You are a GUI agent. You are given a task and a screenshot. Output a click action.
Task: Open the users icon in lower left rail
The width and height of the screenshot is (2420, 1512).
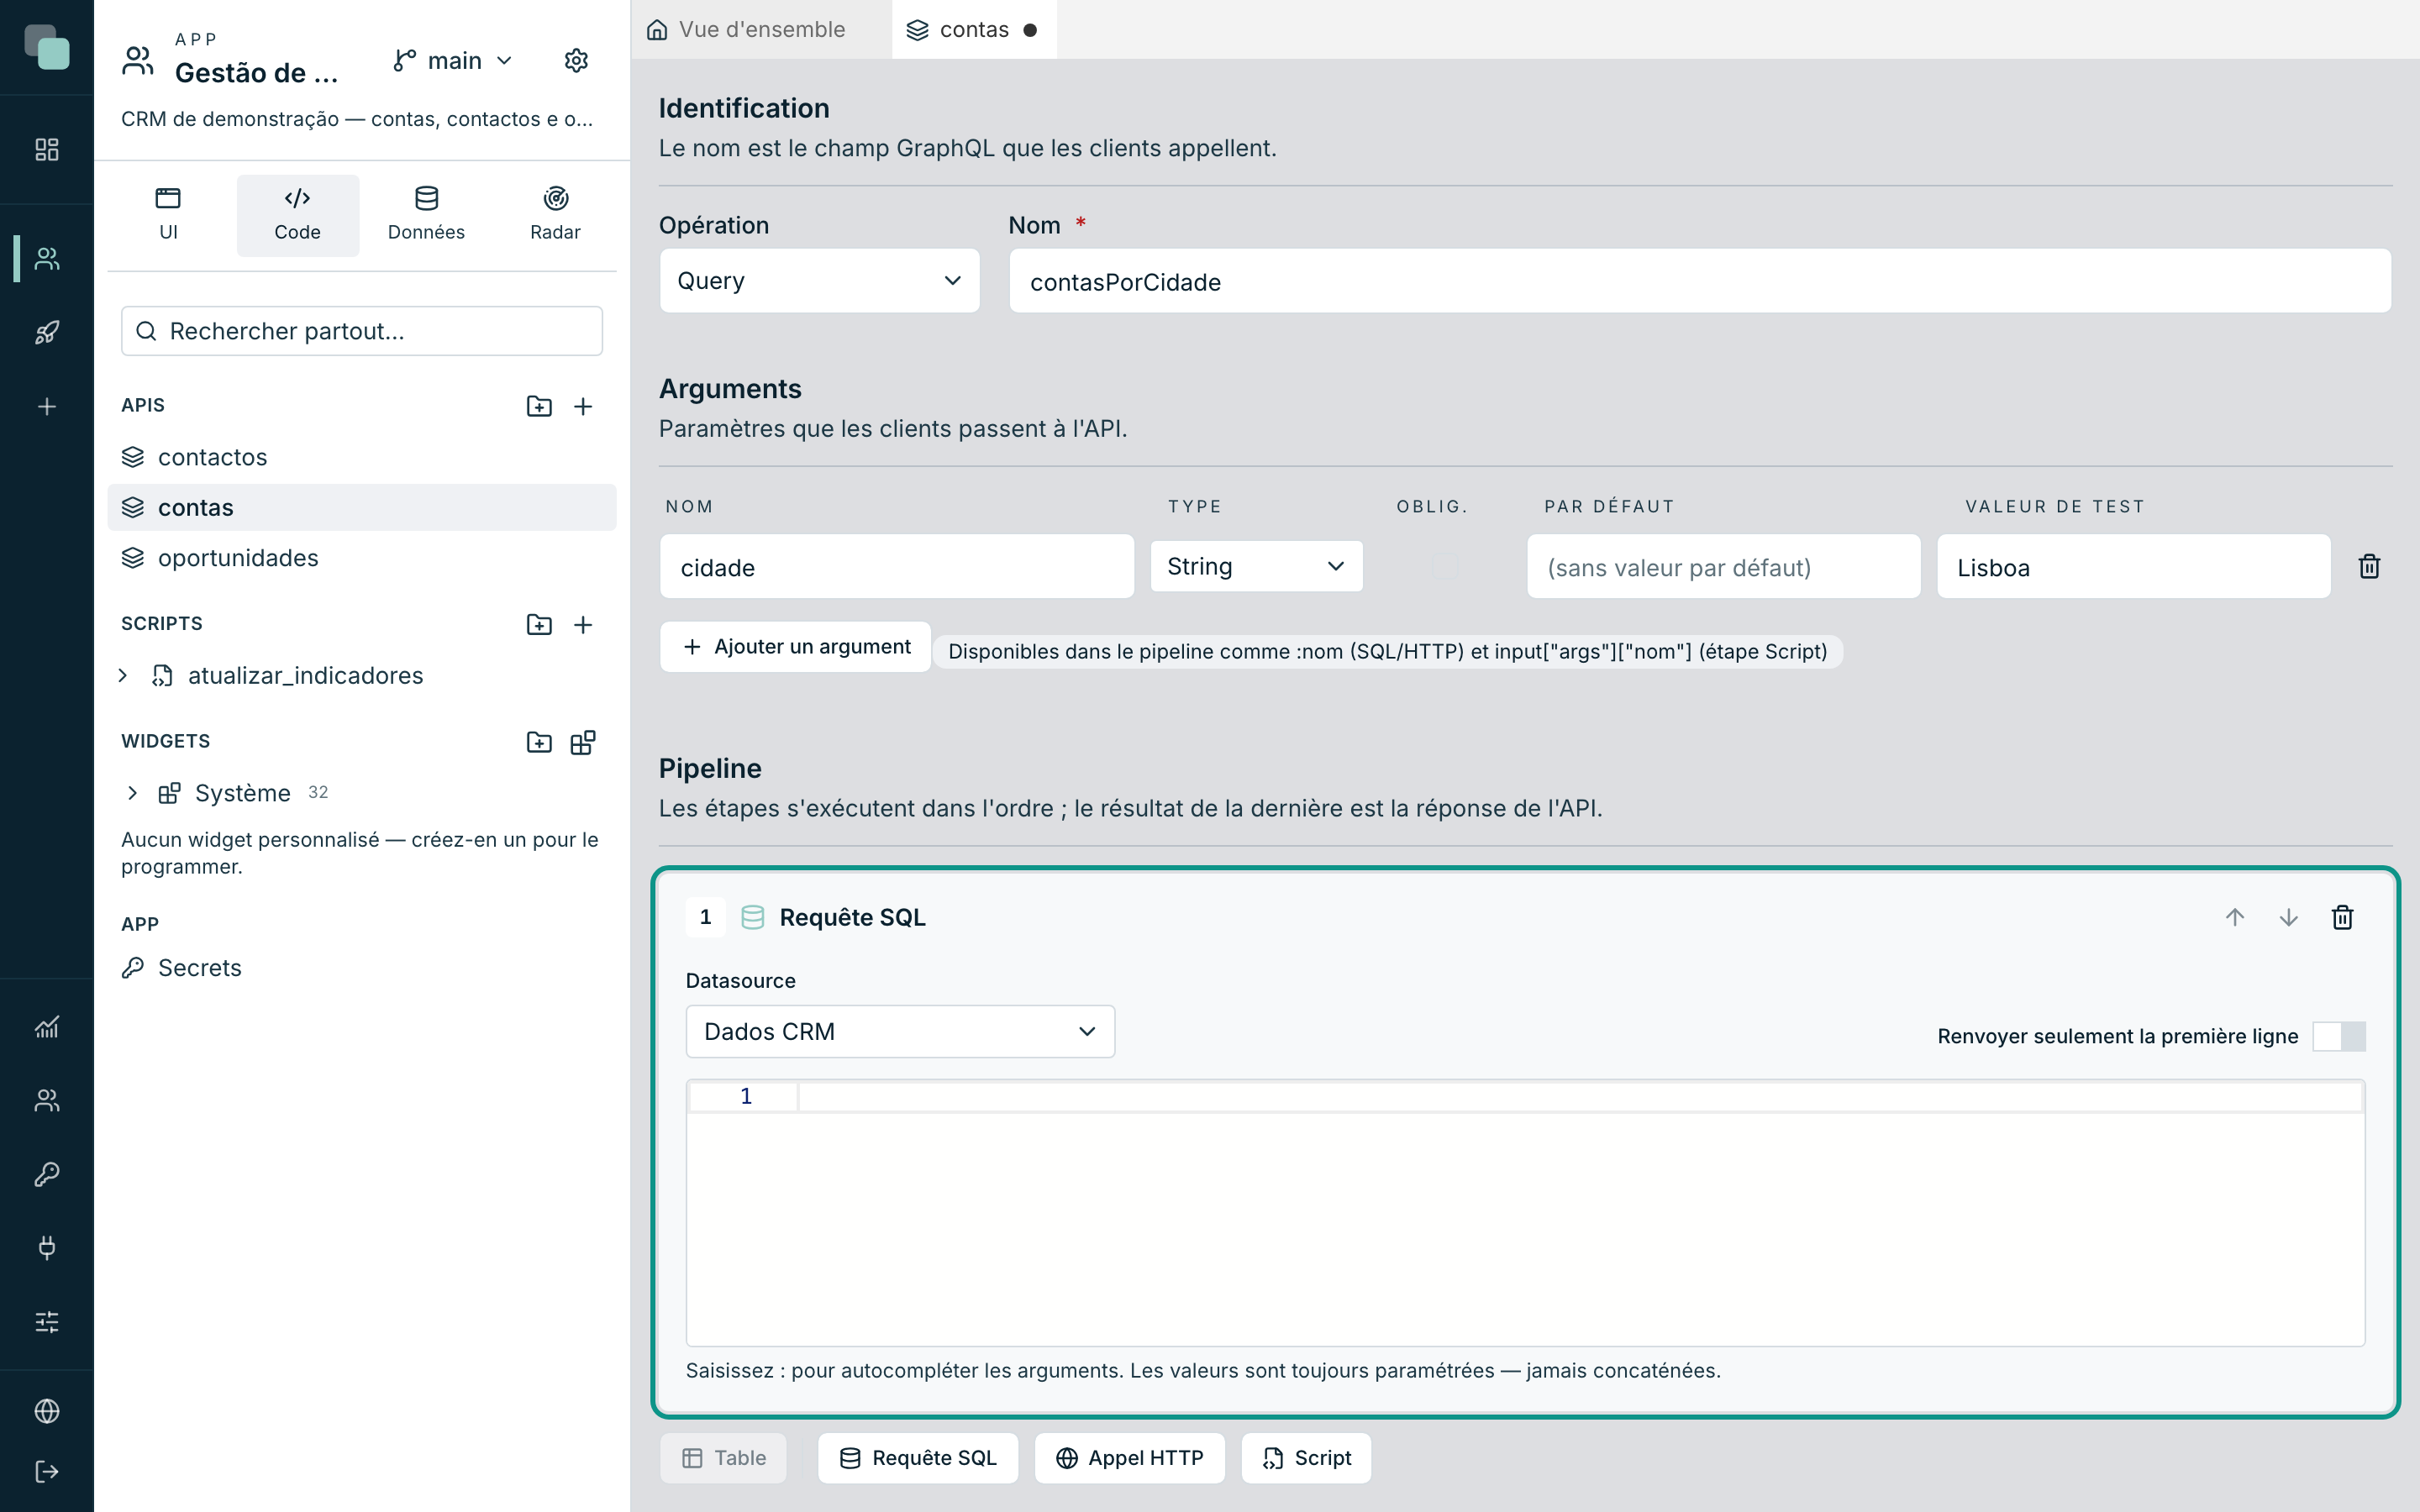tap(47, 1100)
